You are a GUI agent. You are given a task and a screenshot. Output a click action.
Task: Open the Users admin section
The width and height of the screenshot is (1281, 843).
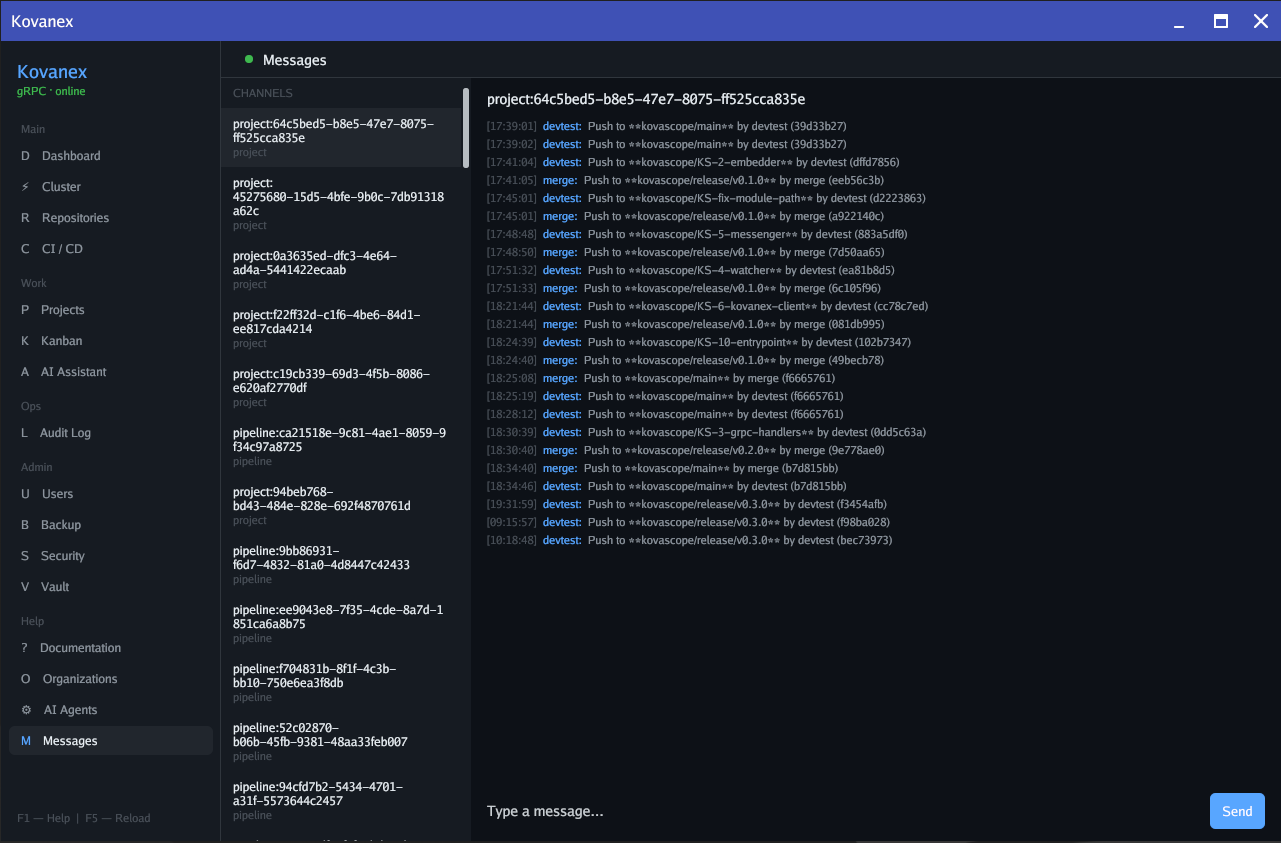58,494
